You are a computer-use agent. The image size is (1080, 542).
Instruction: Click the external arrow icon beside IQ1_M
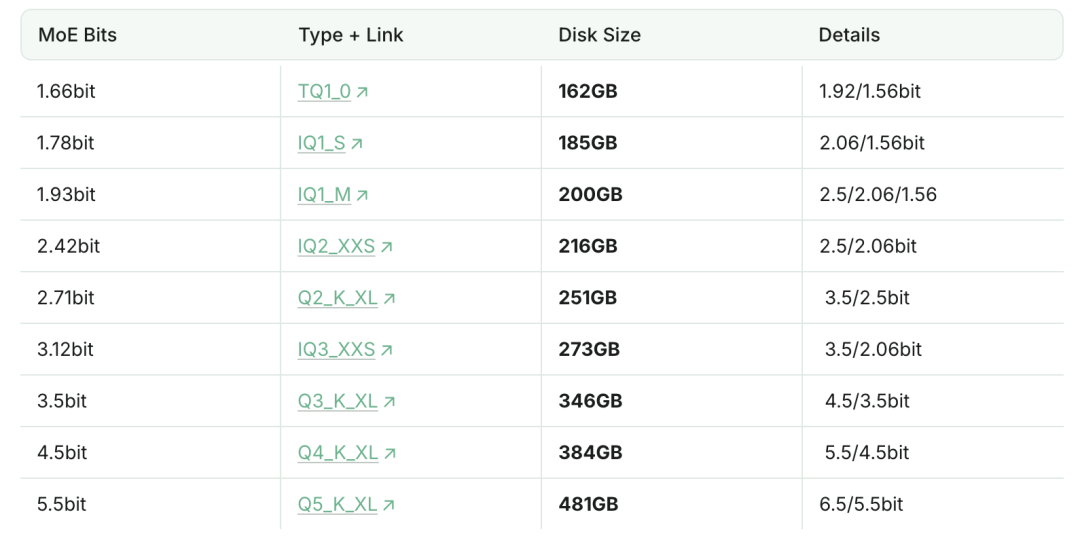[x=362, y=195]
